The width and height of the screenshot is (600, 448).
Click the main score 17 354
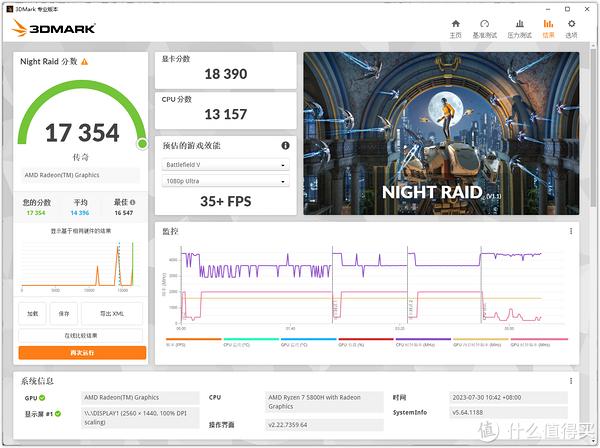(82, 133)
